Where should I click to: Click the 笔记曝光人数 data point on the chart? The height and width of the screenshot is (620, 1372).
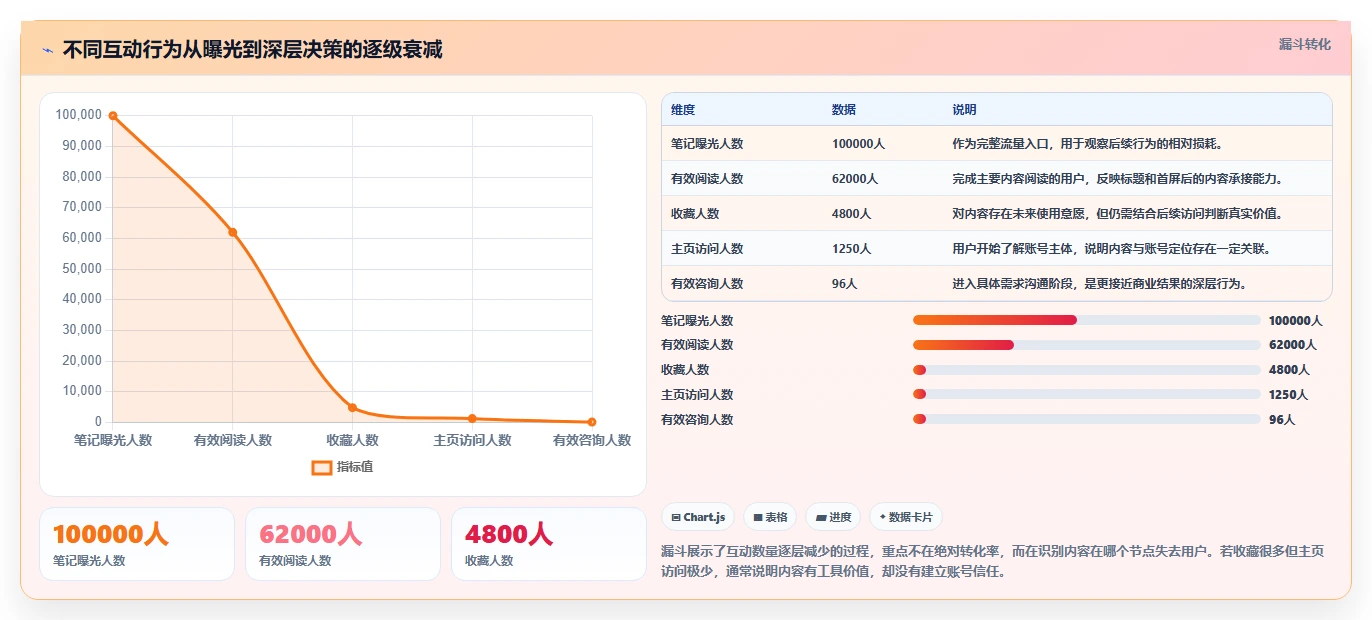113,116
